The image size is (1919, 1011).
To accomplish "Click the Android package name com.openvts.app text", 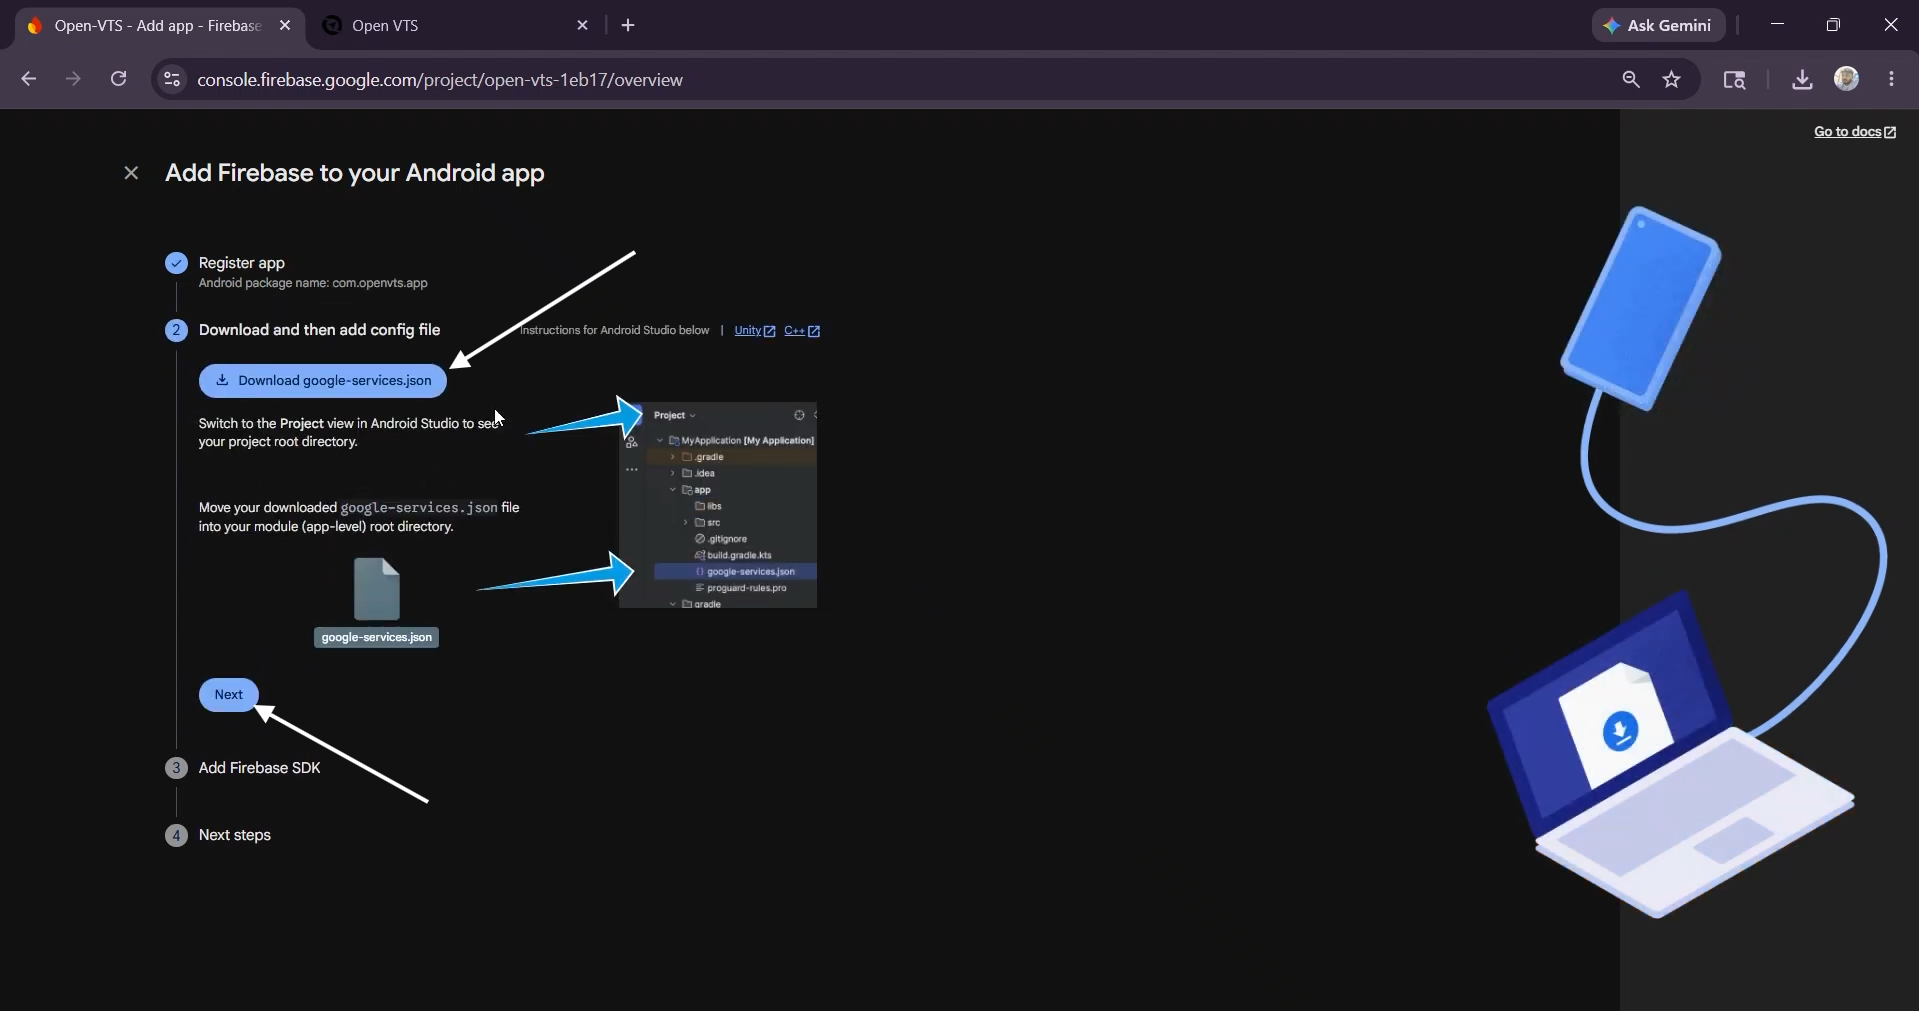I will pos(313,283).
